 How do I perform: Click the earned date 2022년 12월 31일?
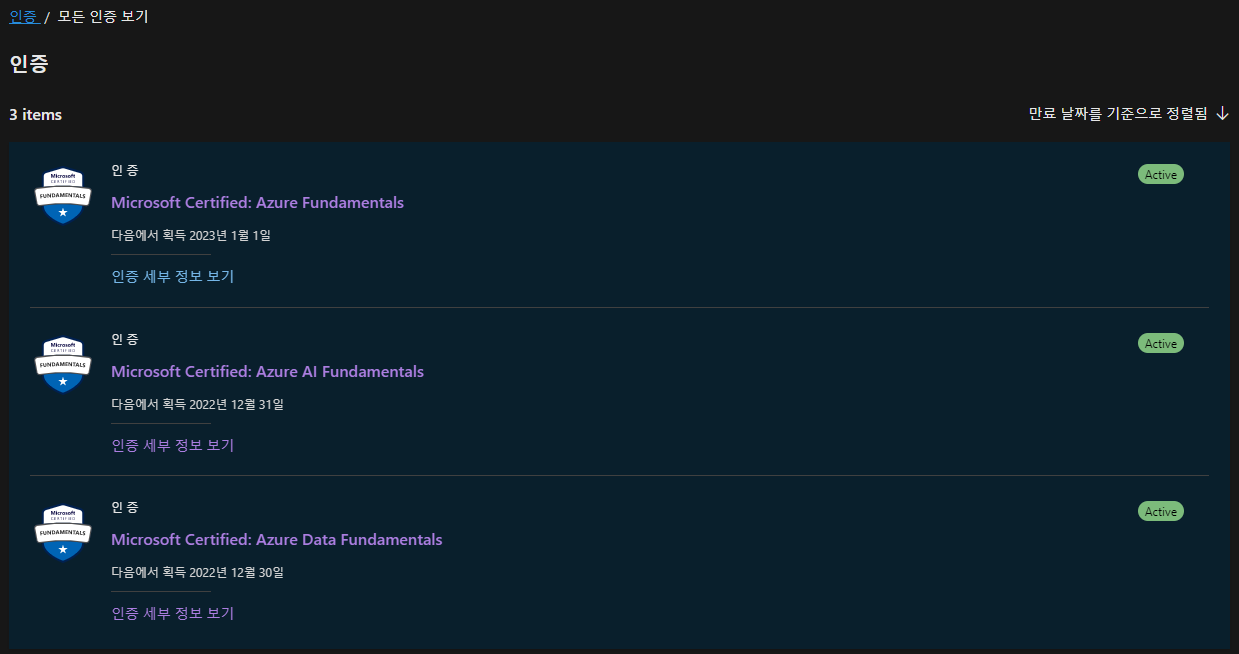237,405
